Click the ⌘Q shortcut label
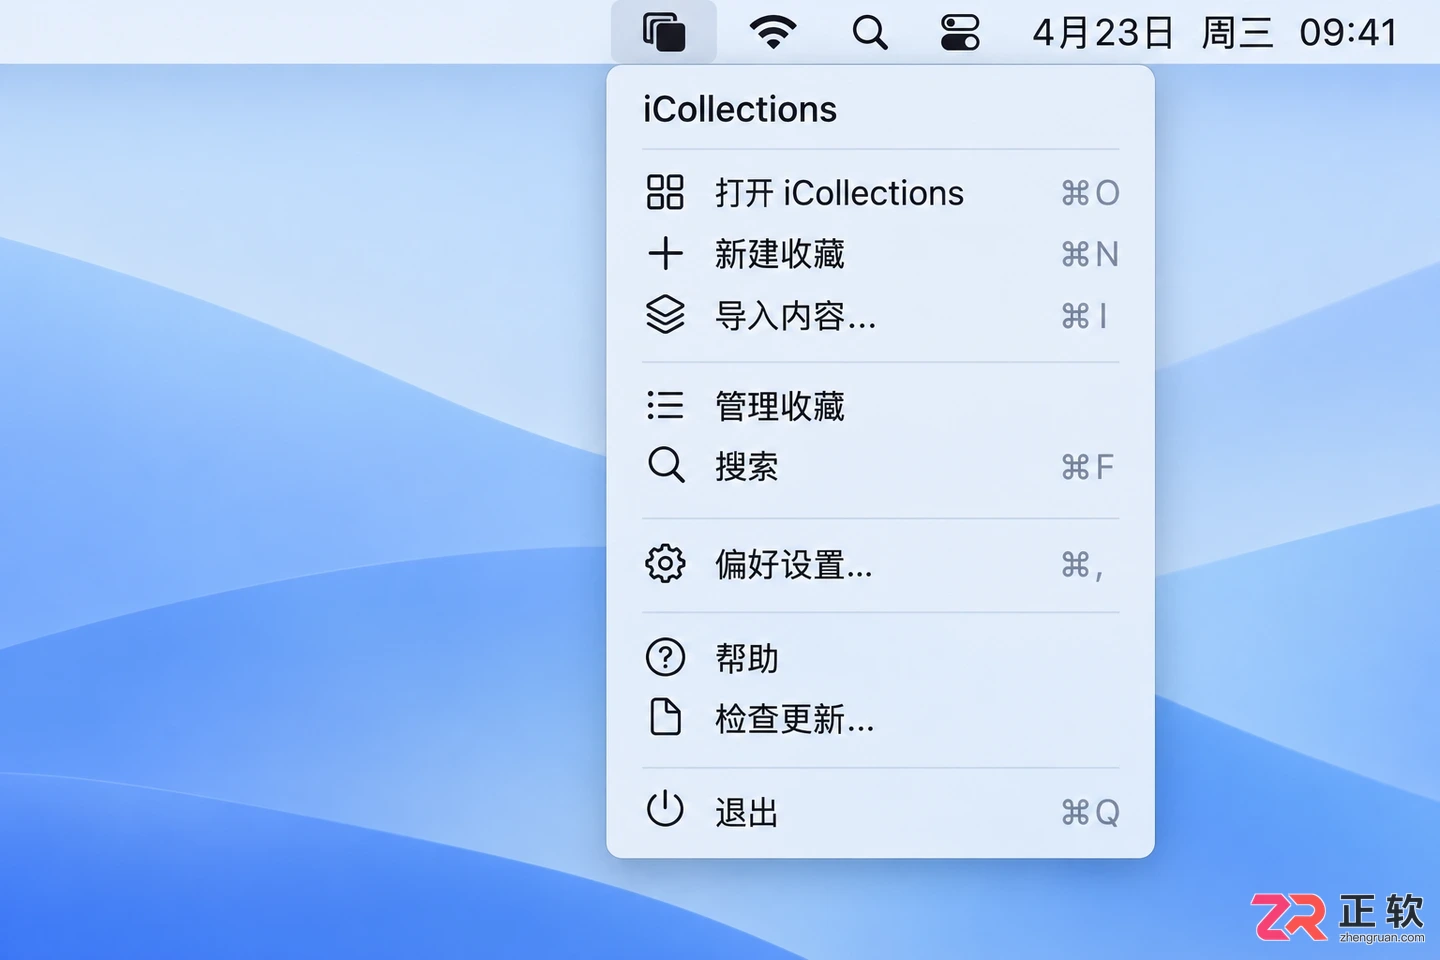Screen dimensions: 1440x960 (x=1091, y=812)
